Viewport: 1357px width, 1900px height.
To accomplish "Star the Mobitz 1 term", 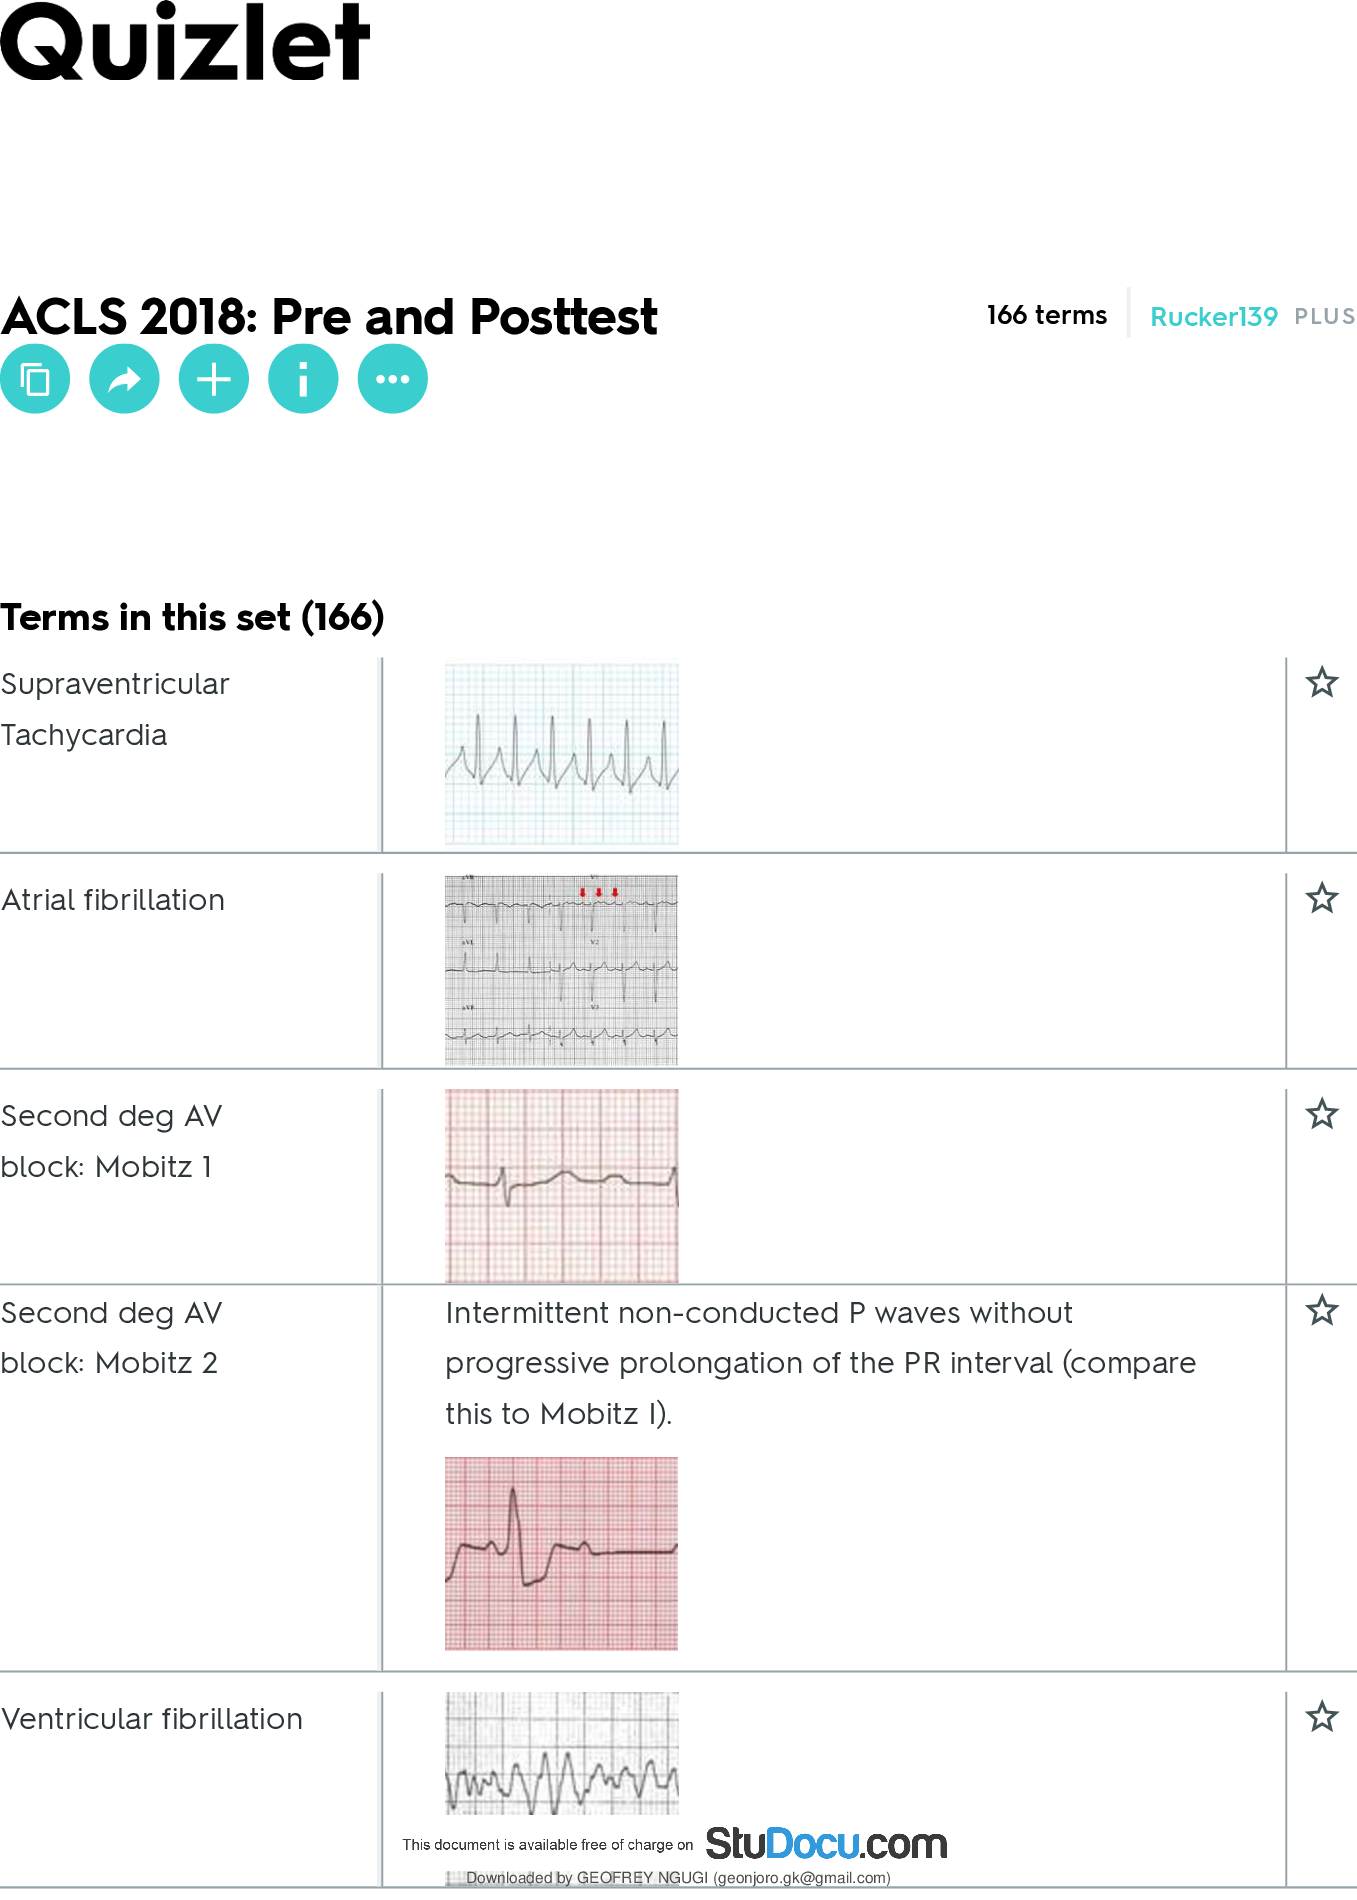I will coord(1322,1114).
